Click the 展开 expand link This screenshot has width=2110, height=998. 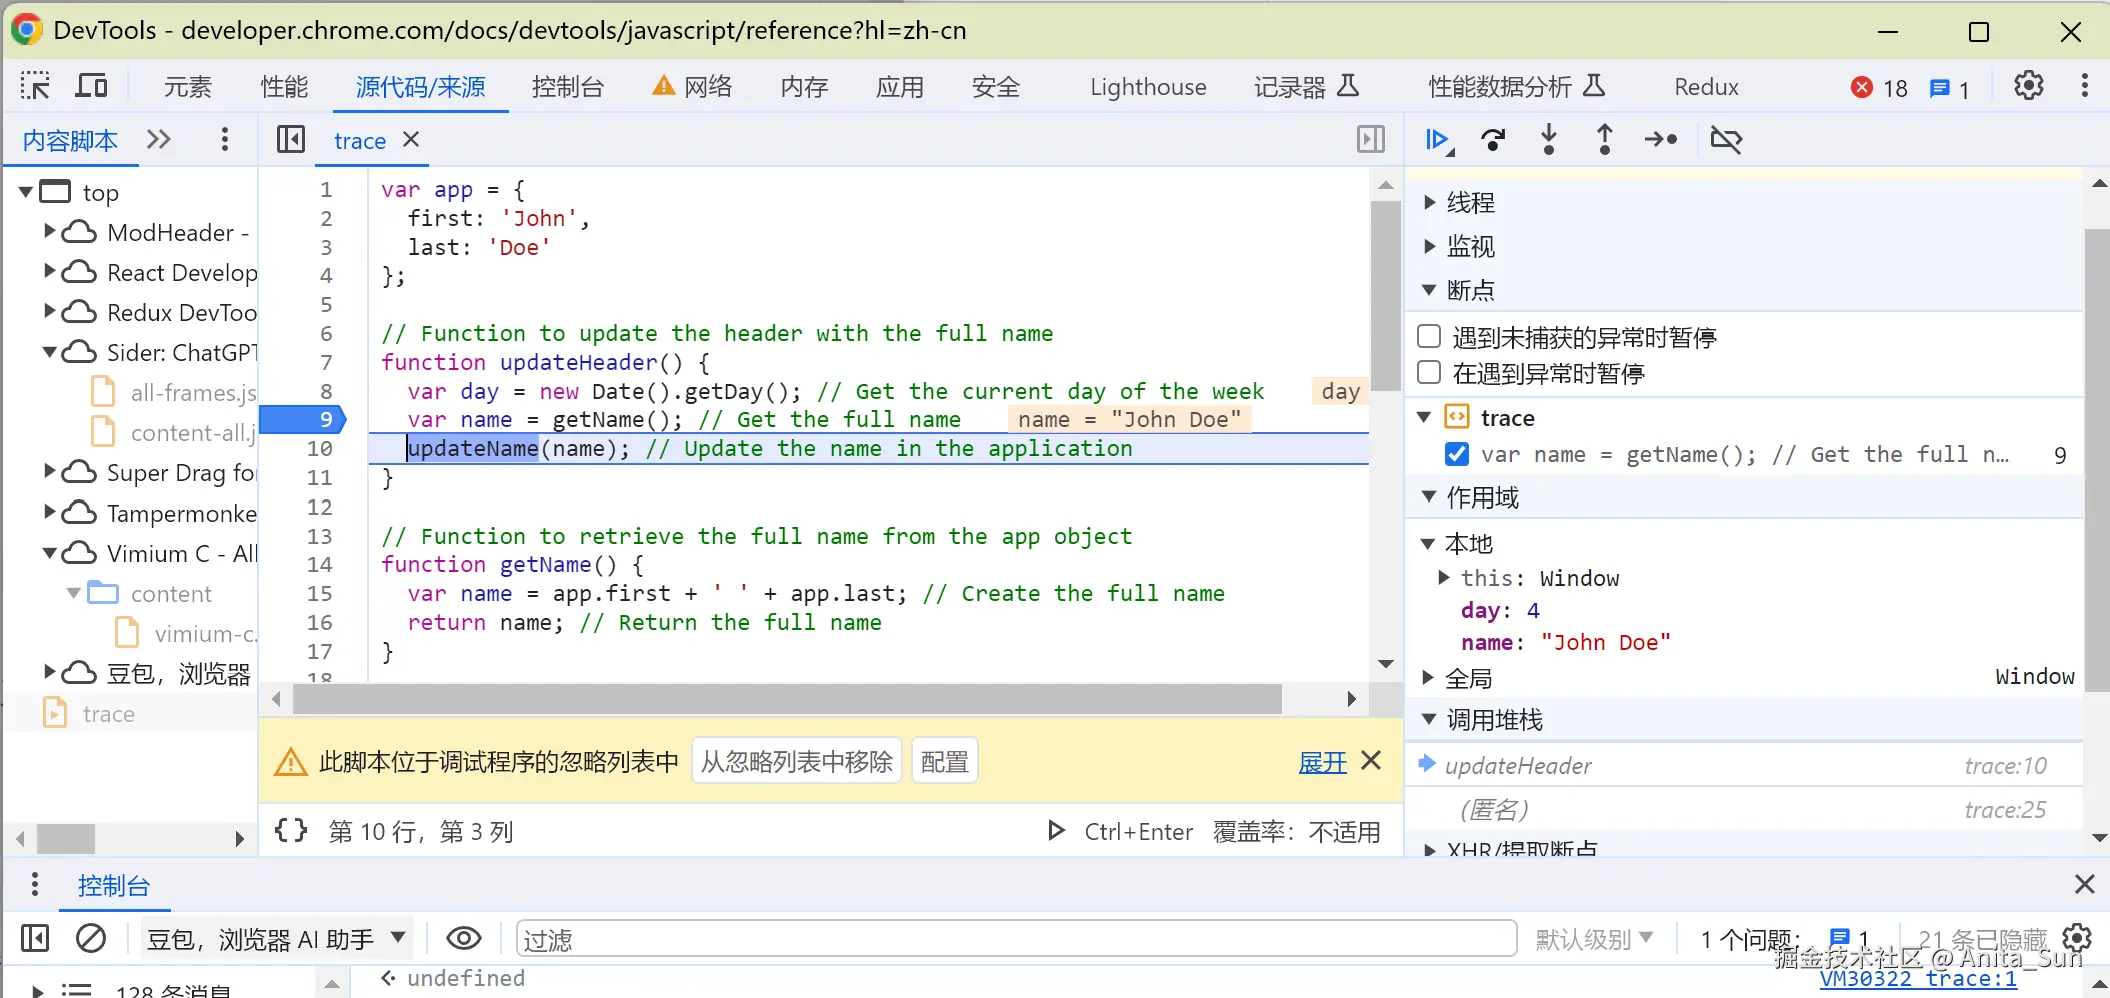(1322, 762)
